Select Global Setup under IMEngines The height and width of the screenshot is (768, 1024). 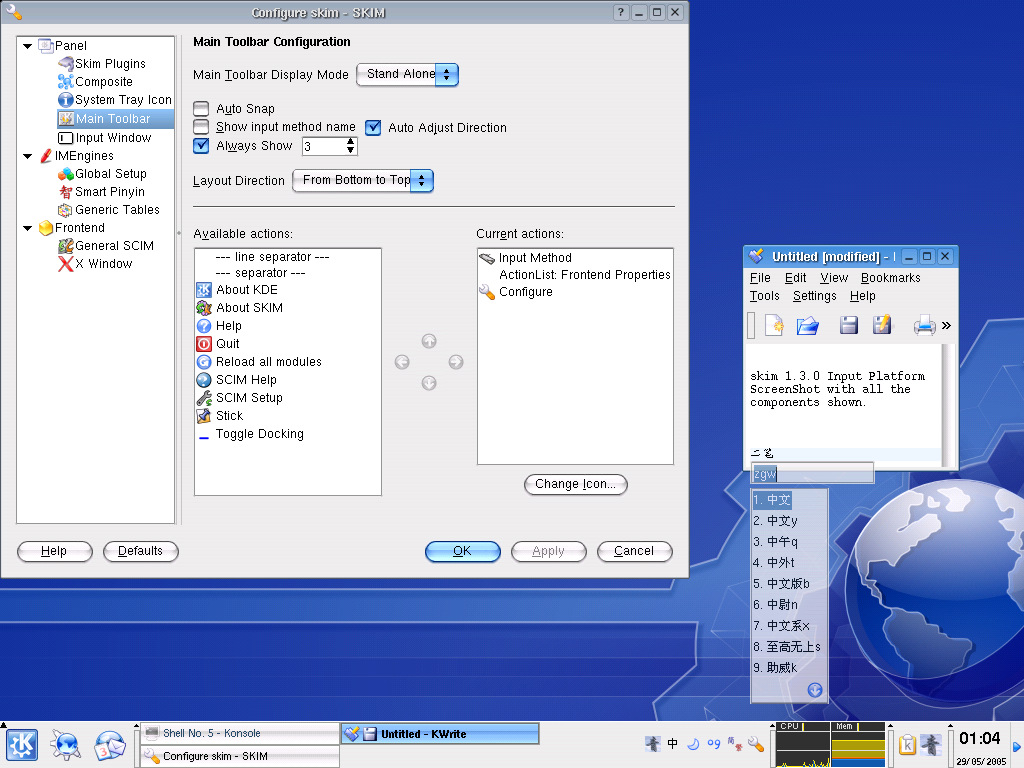click(x=102, y=174)
